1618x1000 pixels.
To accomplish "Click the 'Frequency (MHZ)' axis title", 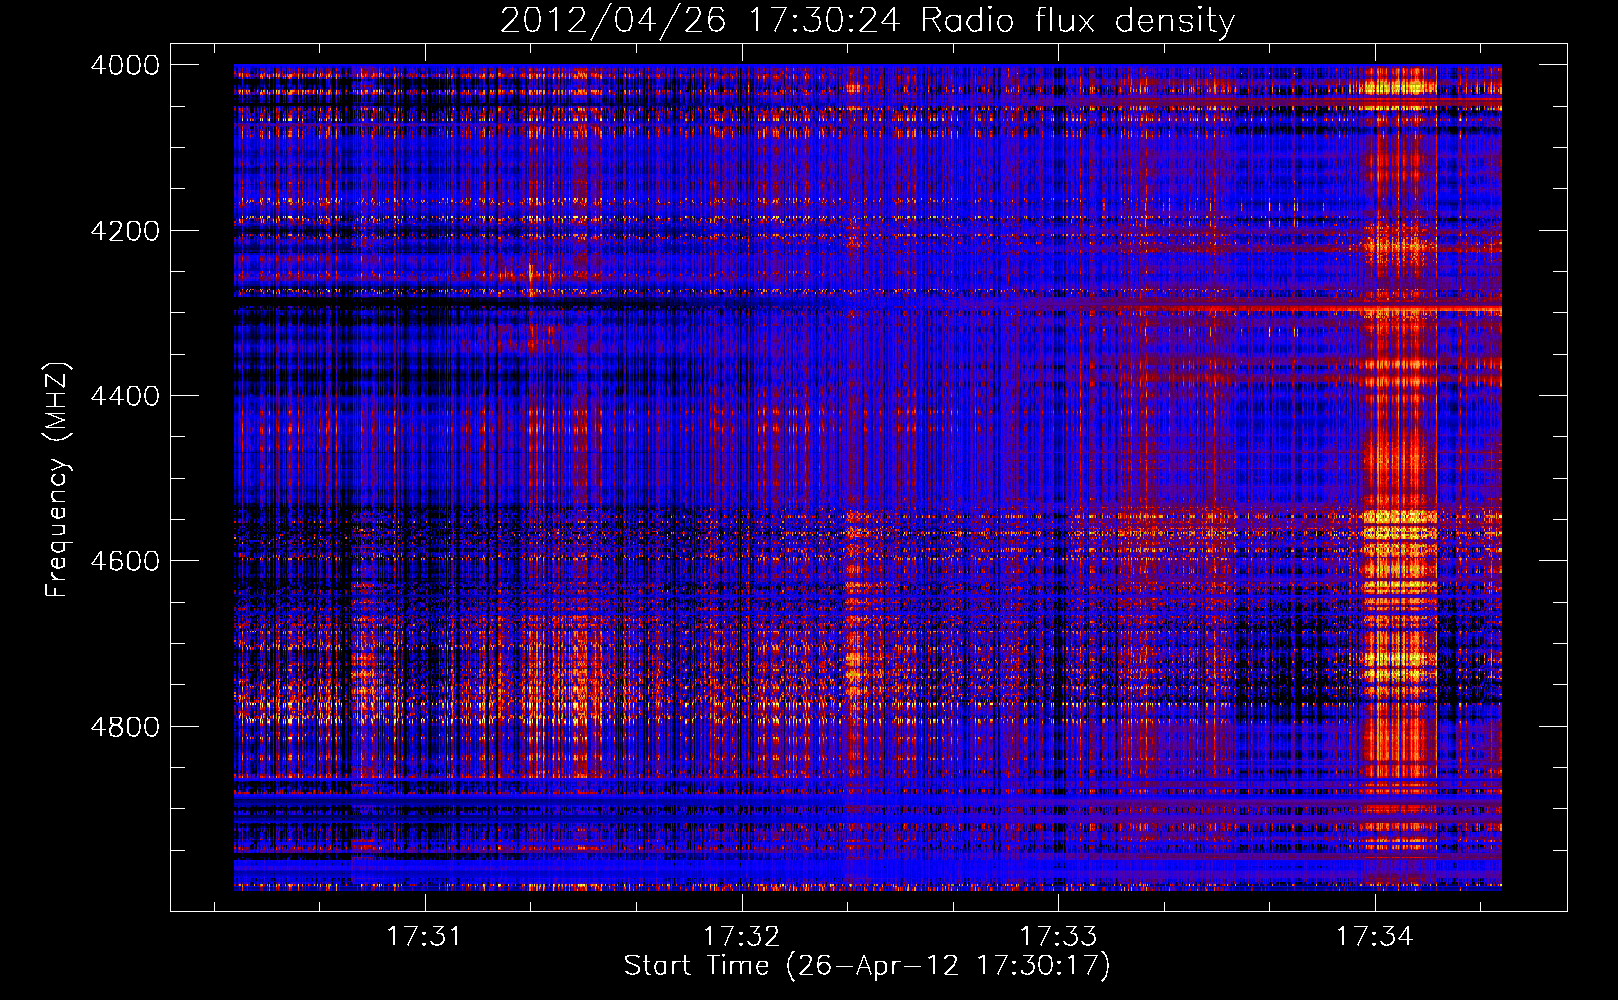I will click(x=58, y=480).
